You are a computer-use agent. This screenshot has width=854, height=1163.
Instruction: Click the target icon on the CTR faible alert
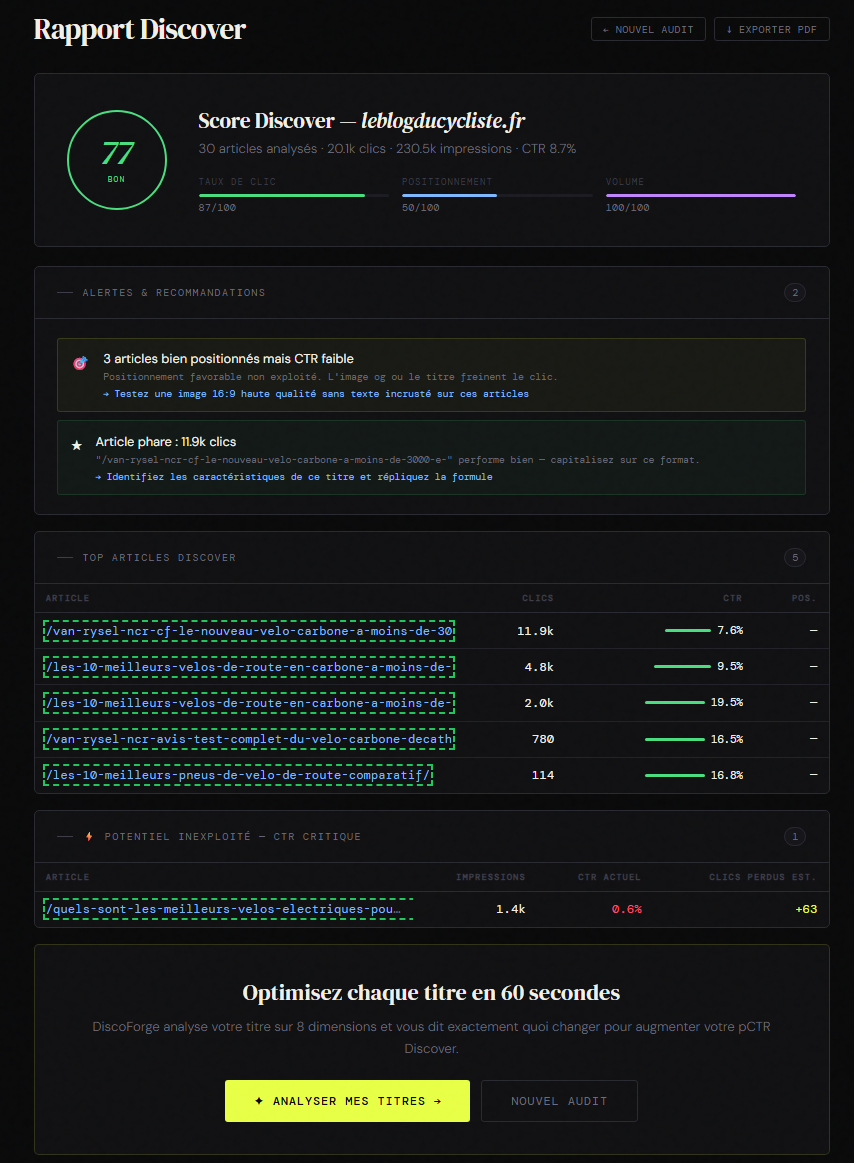(x=80, y=363)
